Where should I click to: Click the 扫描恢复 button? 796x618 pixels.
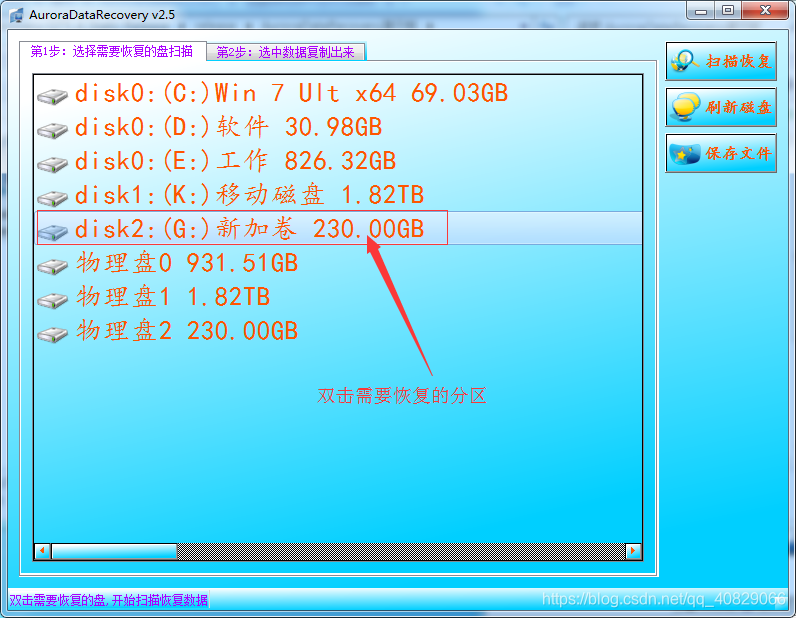[x=721, y=61]
